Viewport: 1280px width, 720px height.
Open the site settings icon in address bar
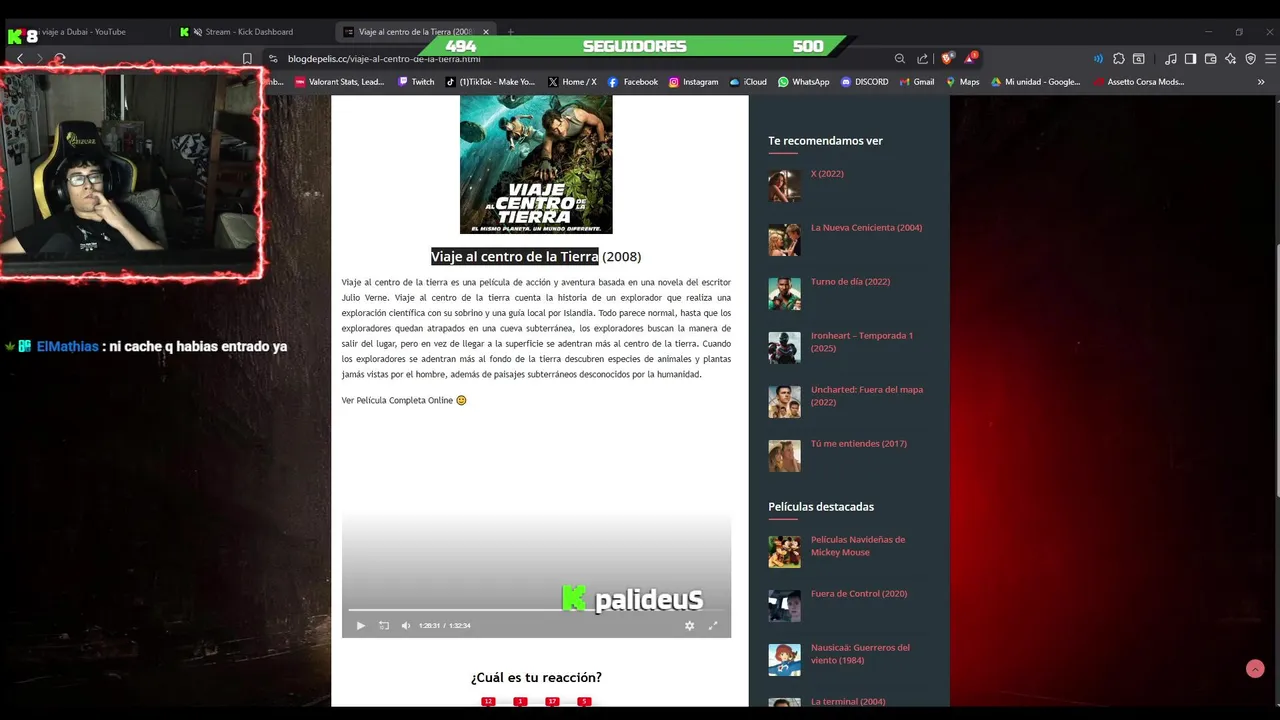[273, 59]
